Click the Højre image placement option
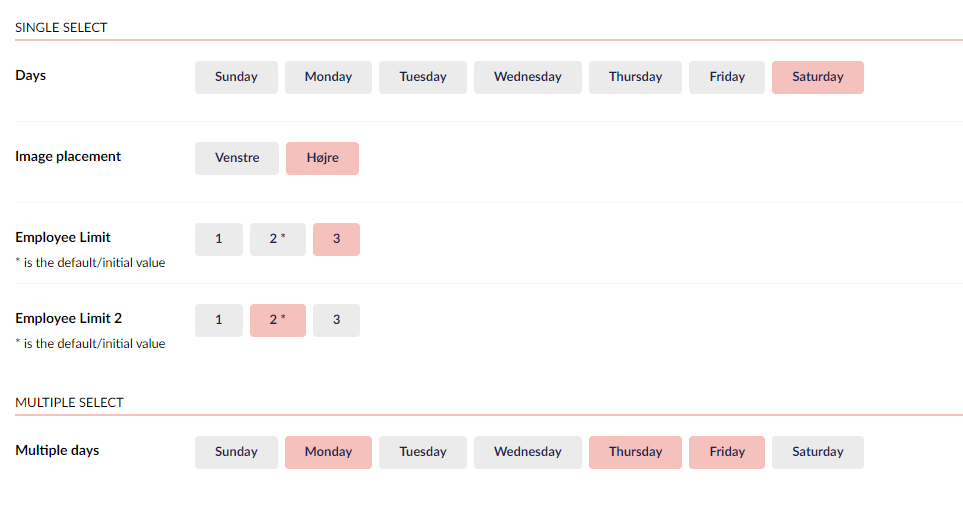Viewport: 963px width, 515px height. point(322,158)
